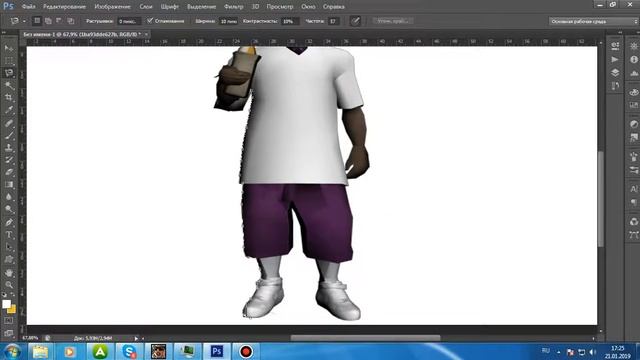Open the Swatches panel icon
This screenshot has height=360, width=640.
[633, 106]
